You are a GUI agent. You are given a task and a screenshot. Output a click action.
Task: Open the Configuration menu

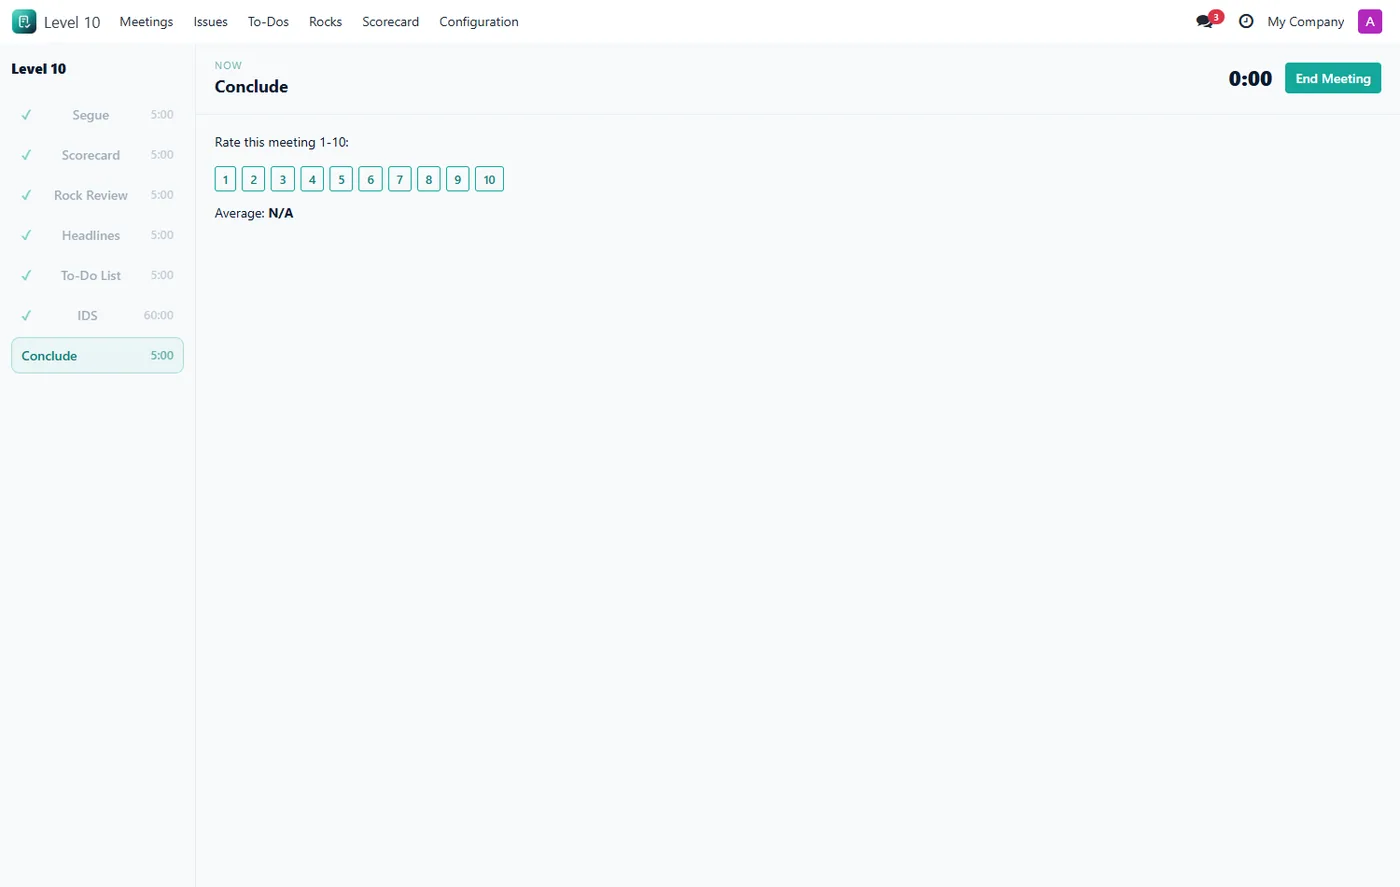[x=479, y=21]
